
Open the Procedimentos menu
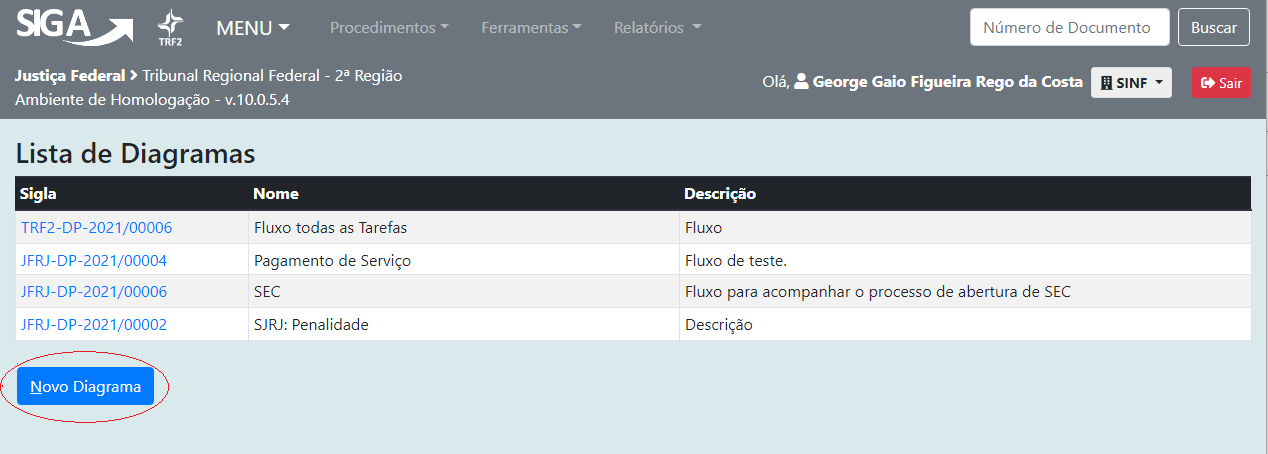point(389,28)
